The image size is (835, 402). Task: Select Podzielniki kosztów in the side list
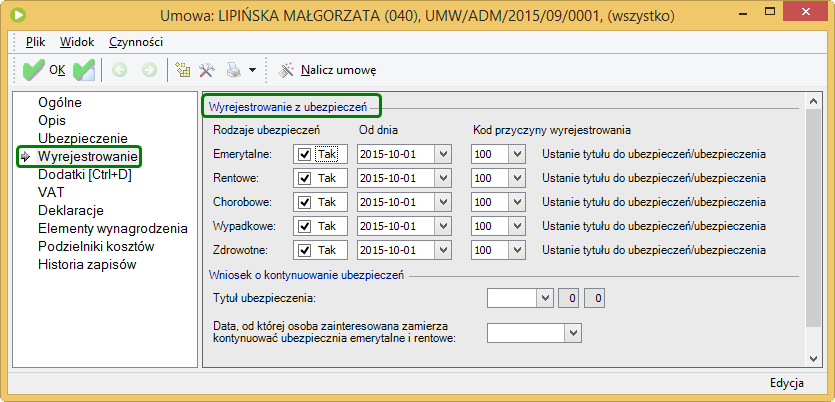tap(96, 247)
